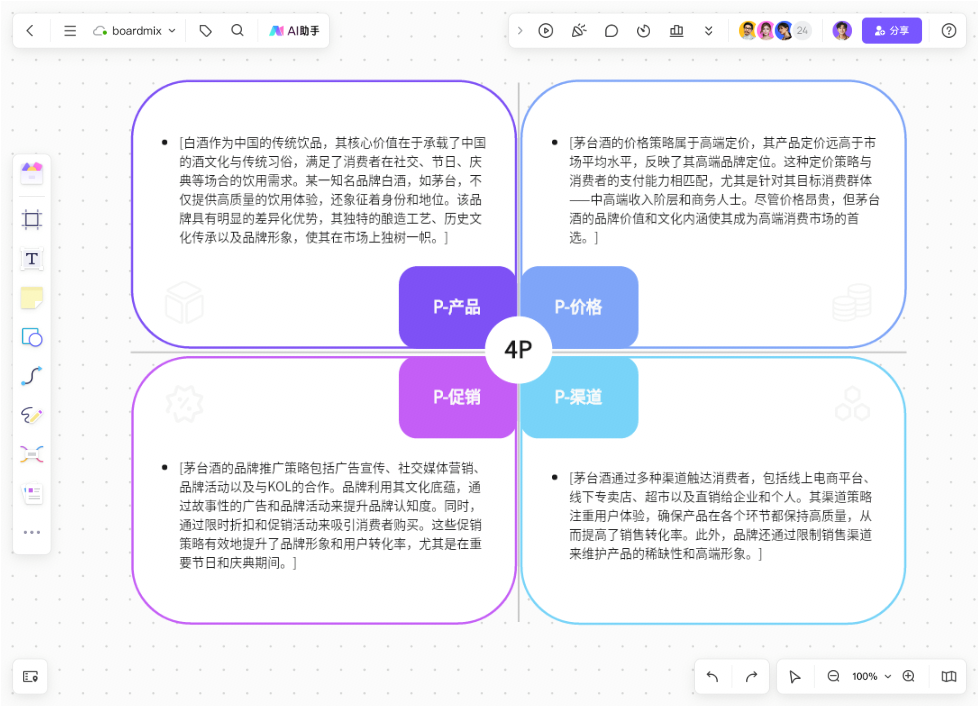Select the Shapes tool
Viewport: 979px width, 707px height.
tap(32, 337)
